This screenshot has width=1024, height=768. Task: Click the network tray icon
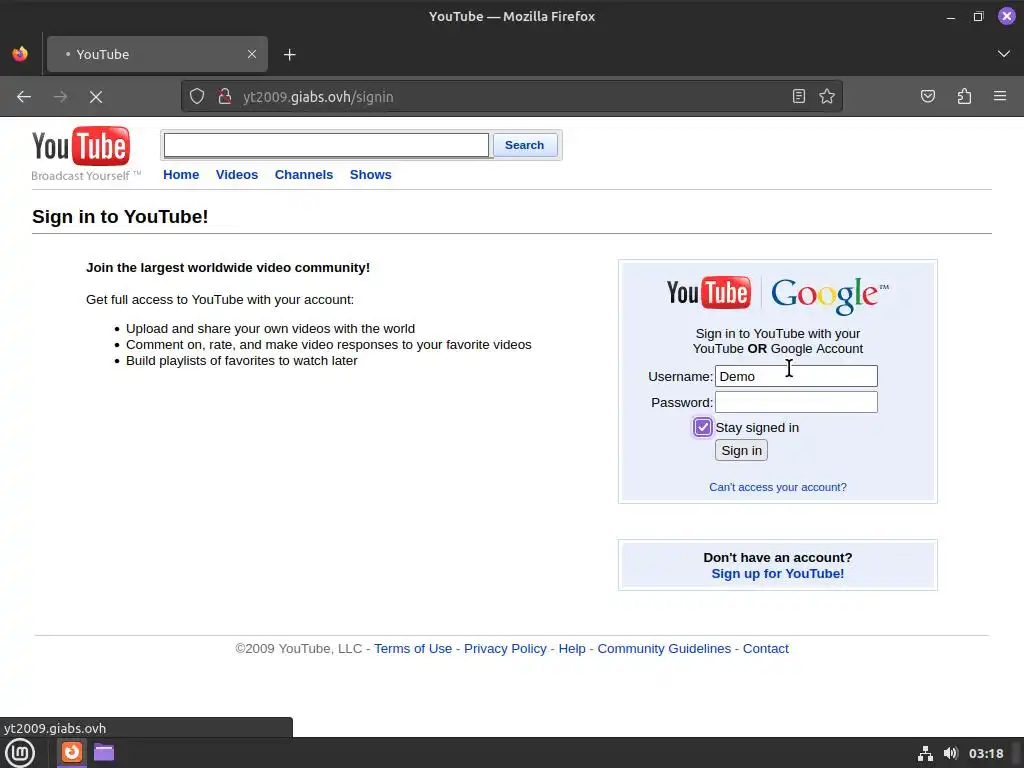point(925,753)
